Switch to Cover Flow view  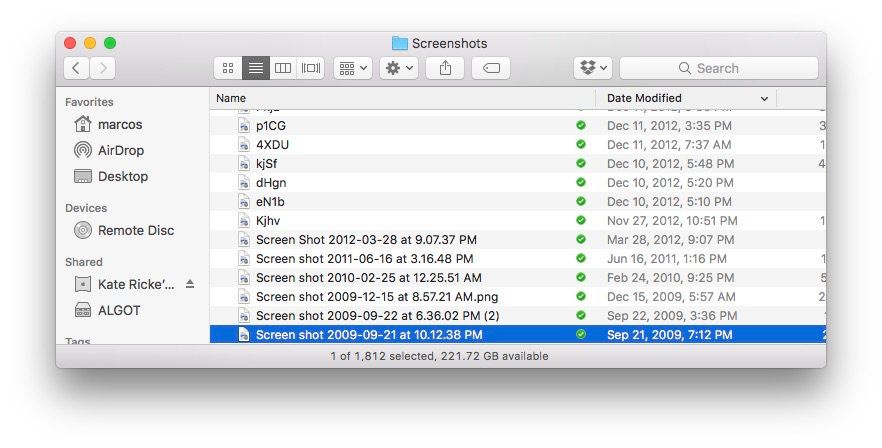[311, 68]
